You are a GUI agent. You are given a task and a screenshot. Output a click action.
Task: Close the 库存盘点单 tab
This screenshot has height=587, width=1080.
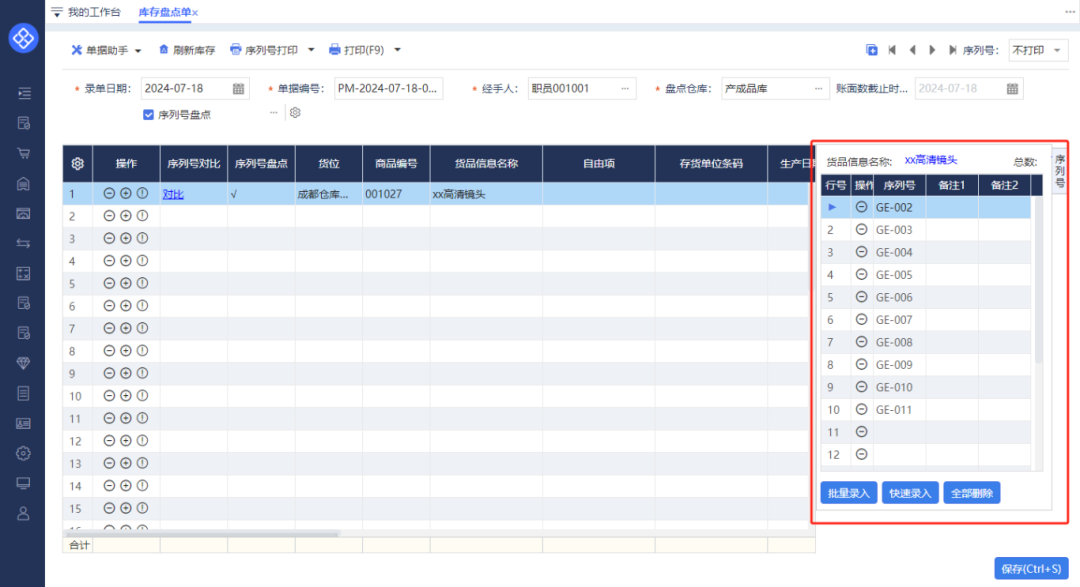pos(195,12)
